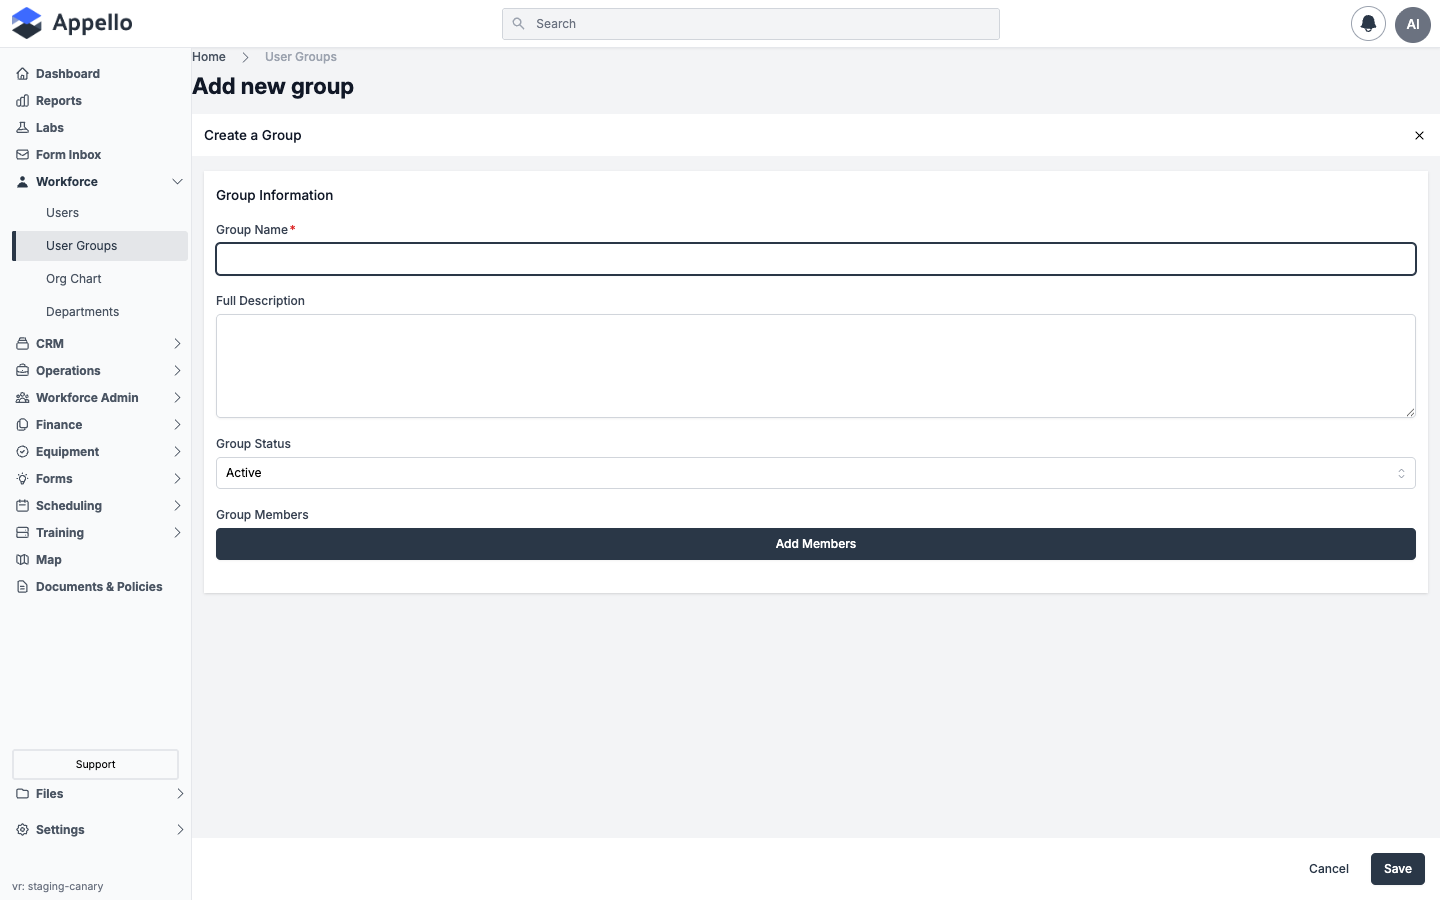Expand the Files section chevron
The width and height of the screenshot is (1440, 918).
(180, 794)
